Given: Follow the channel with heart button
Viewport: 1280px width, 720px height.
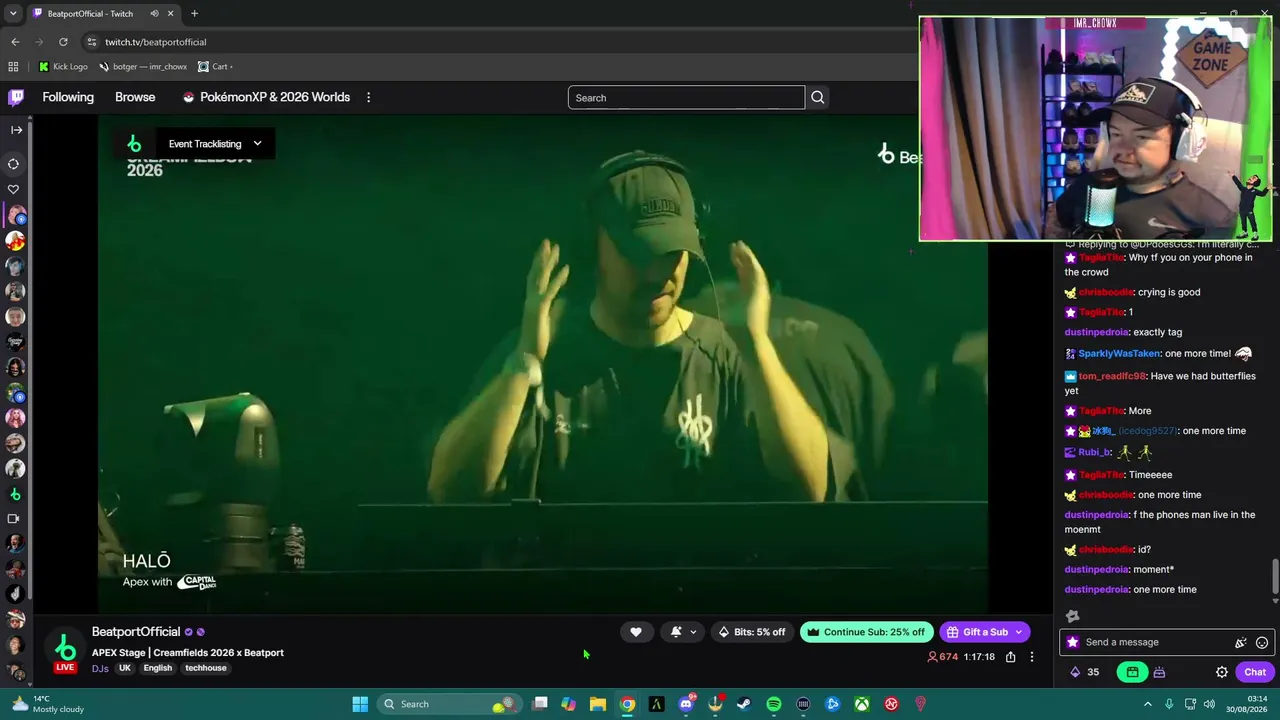Looking at the screenshot, I should (x=636, y=632).
